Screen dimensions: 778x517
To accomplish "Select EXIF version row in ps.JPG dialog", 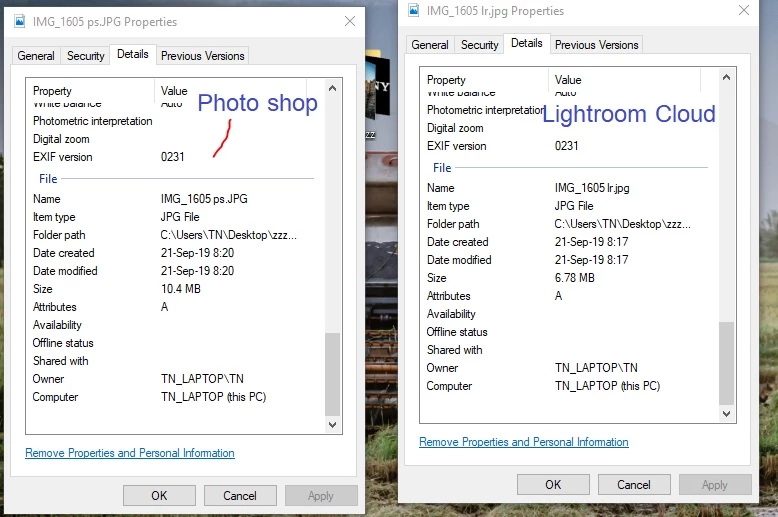I will point(176,157).
